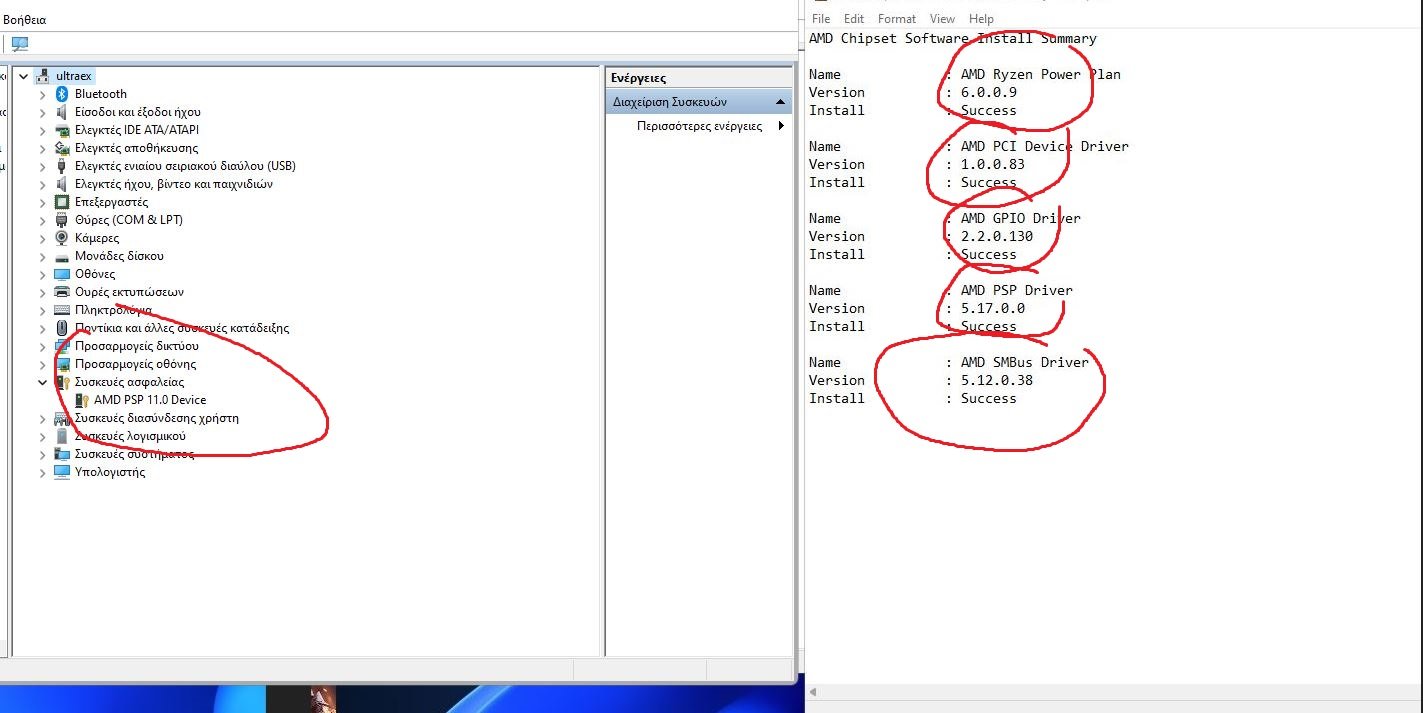Click the ultraex root computer icon

coord(43,76)
